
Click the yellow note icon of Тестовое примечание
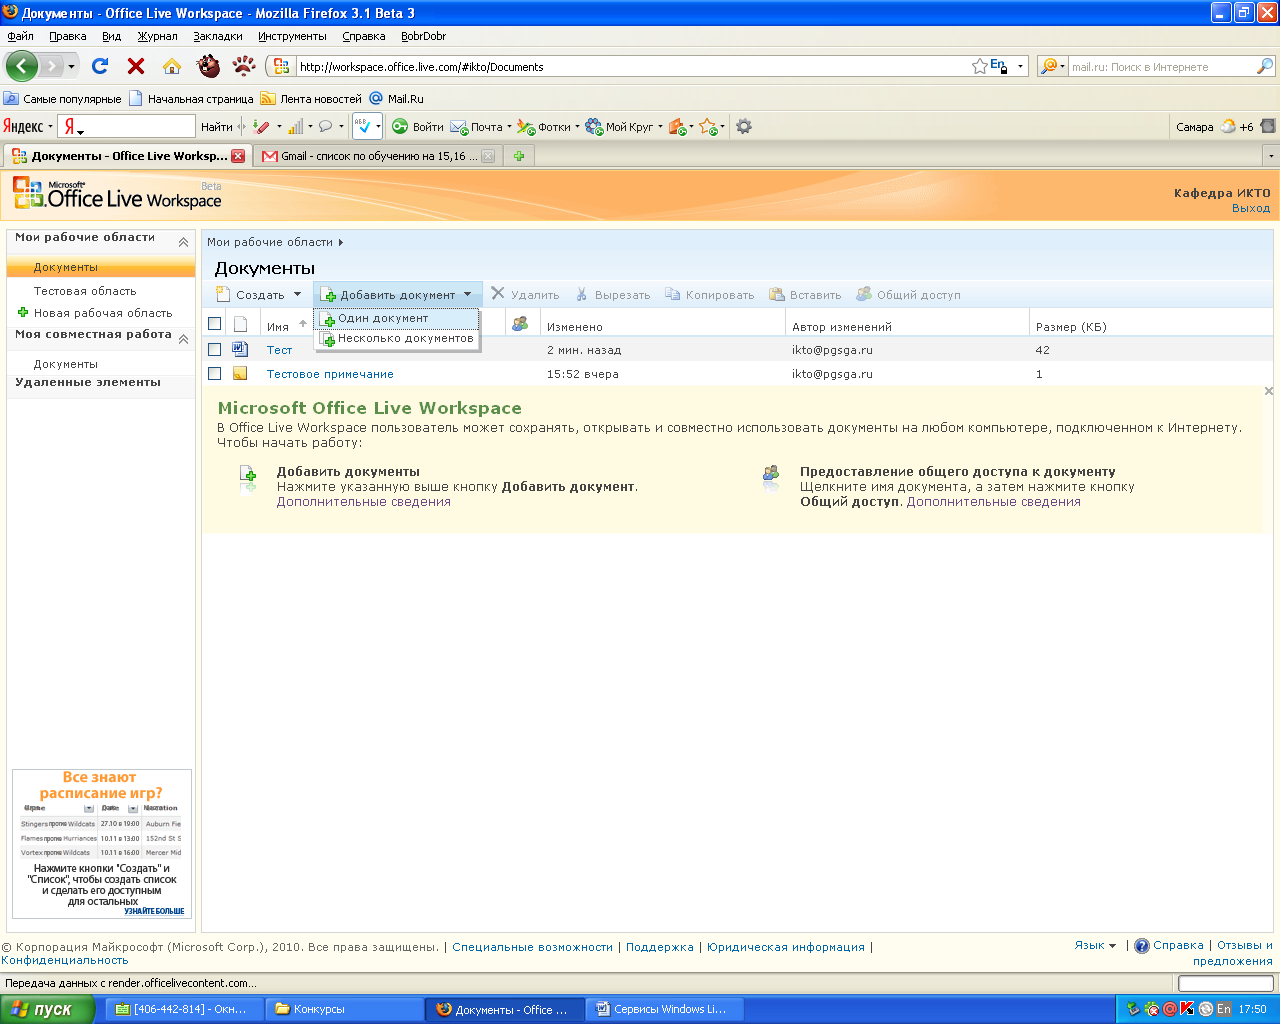click(240, 373)
